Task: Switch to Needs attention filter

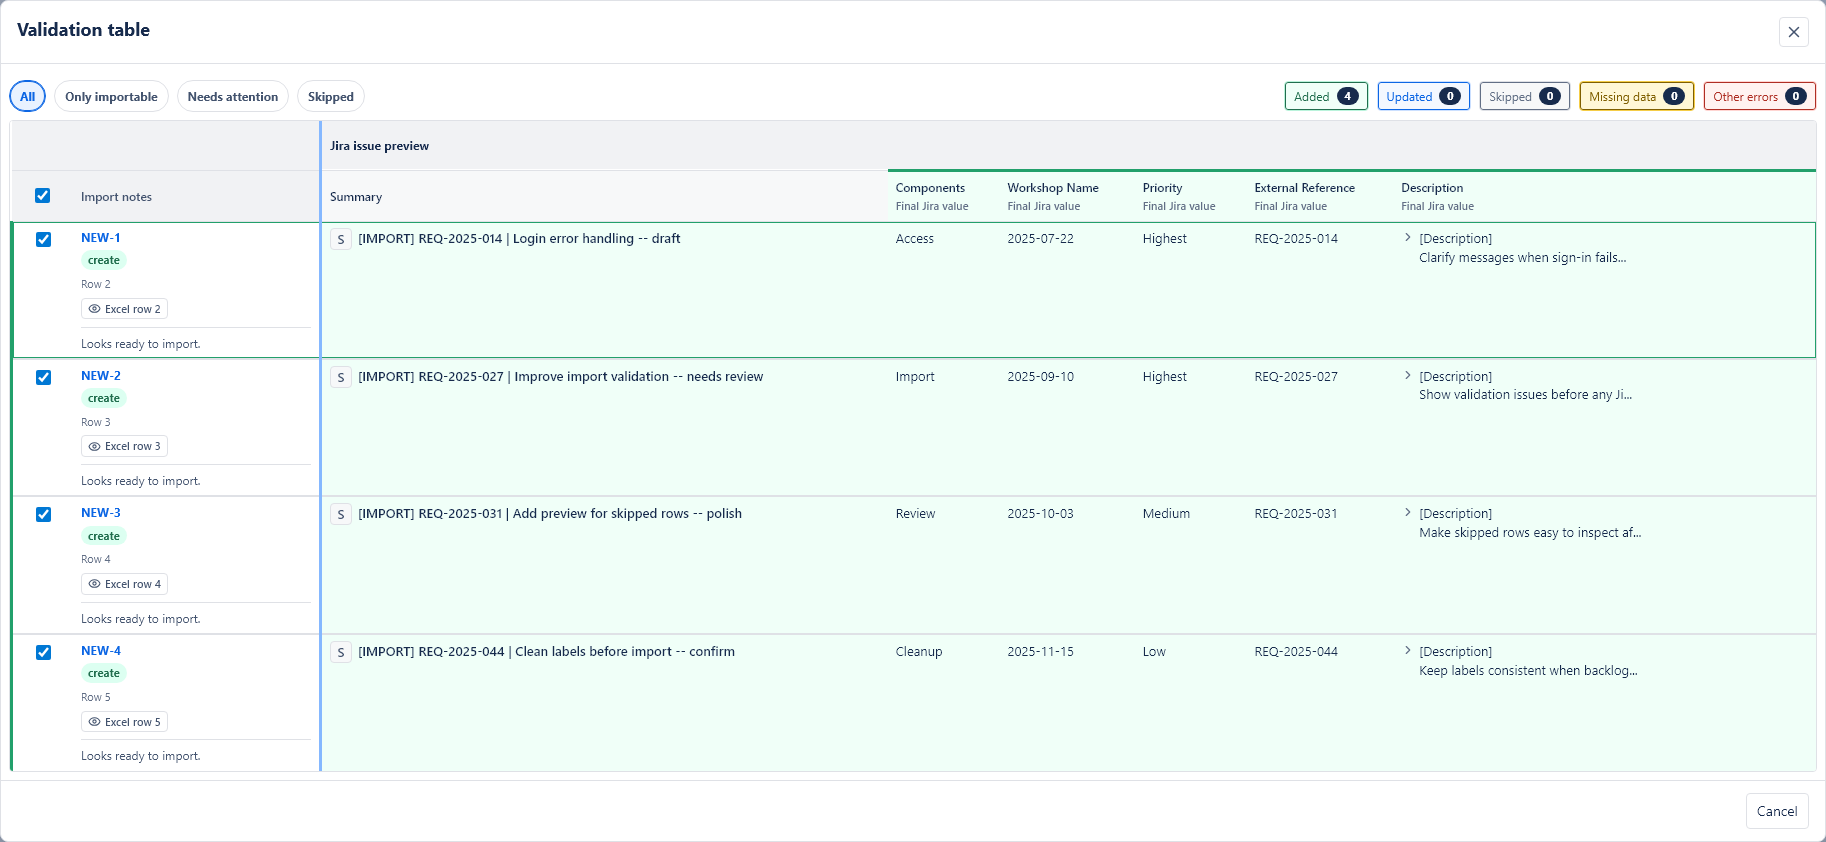Action: pos(233,96)
